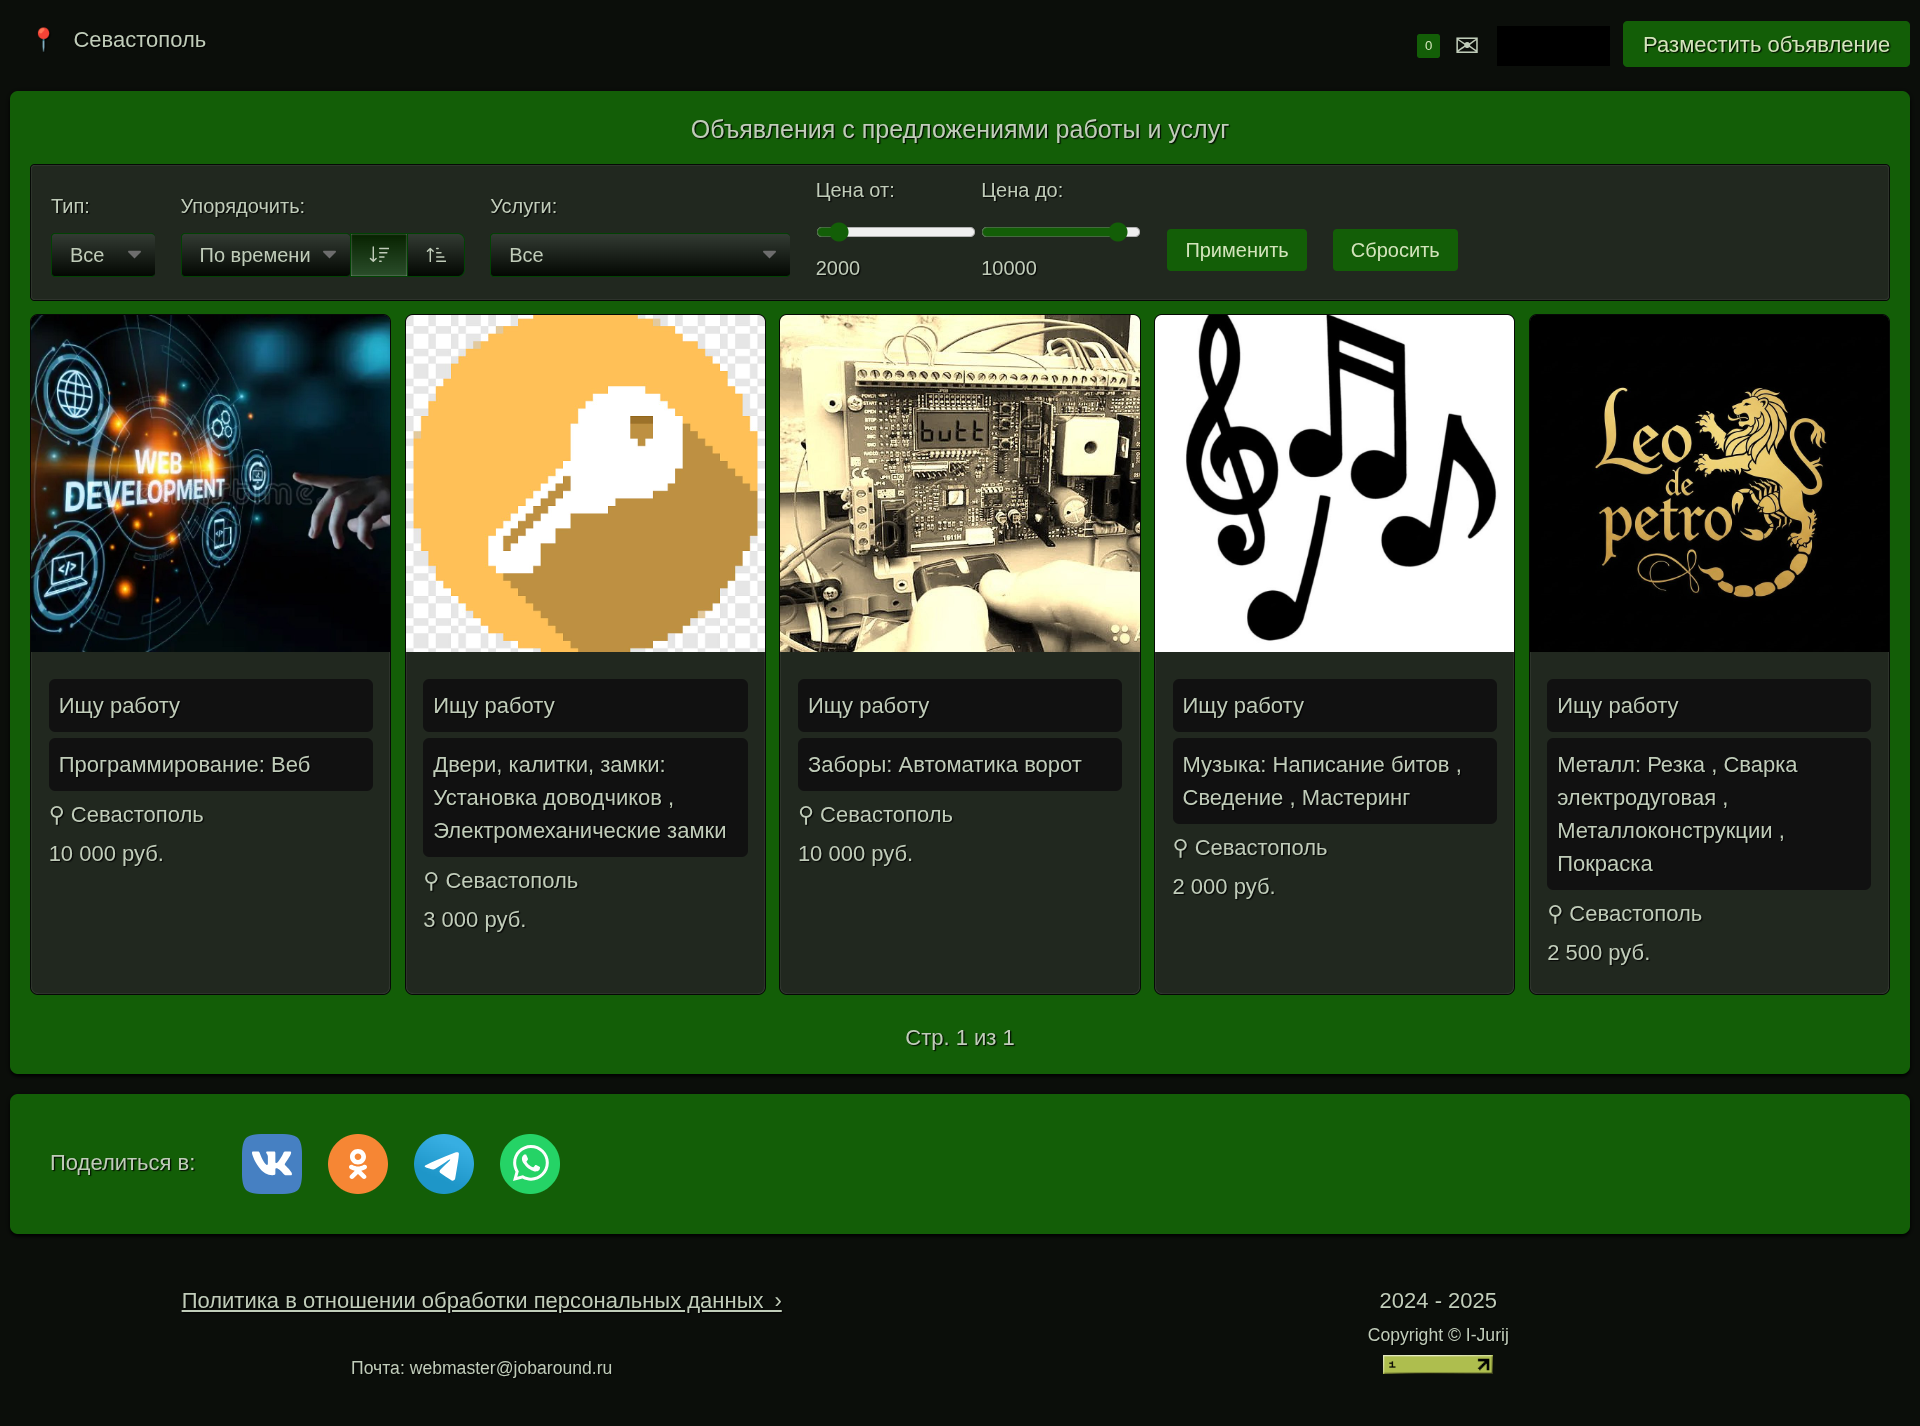Toggle descending sort order
1920x1426 pixels.
coord(379,255)
